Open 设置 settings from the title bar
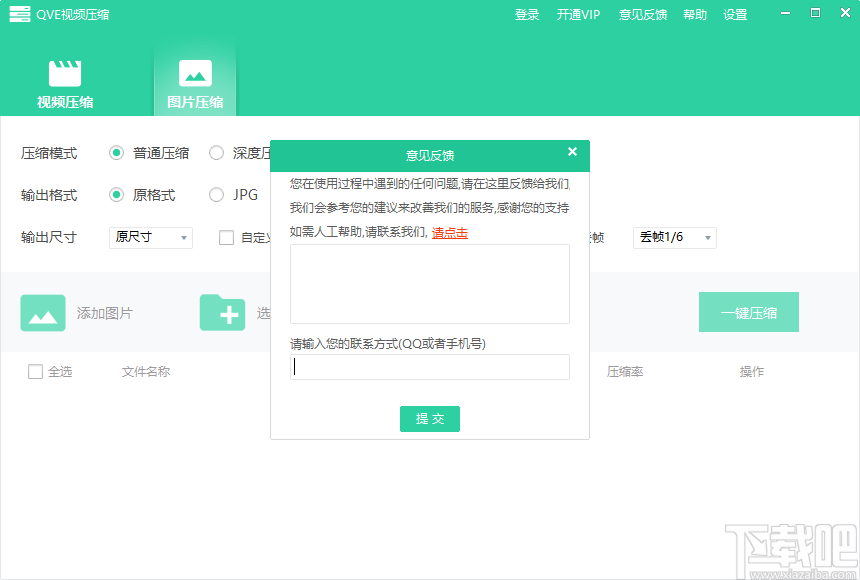 (735, 14)
